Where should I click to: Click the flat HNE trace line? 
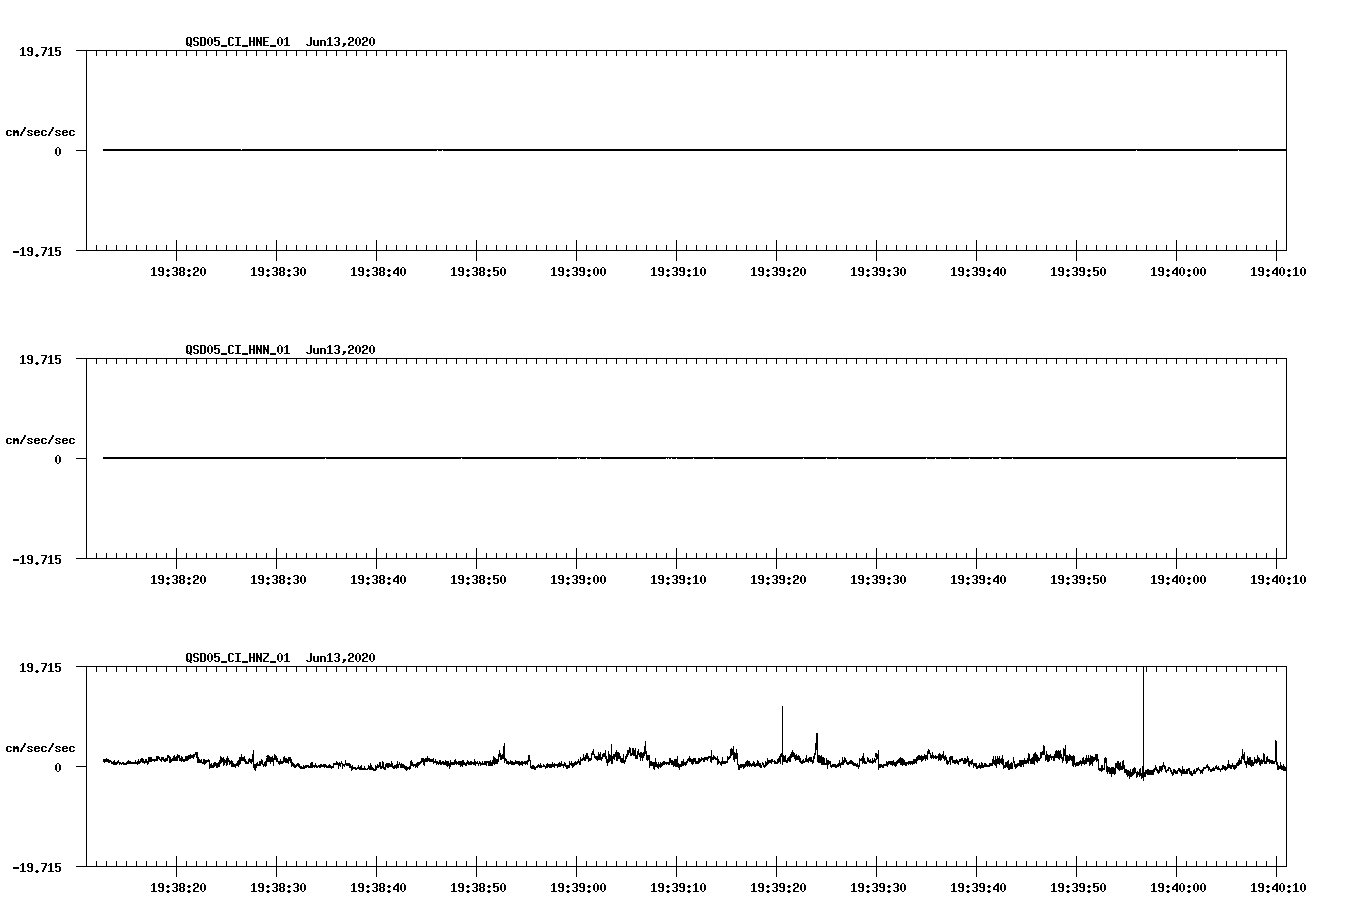click(694, 150)
